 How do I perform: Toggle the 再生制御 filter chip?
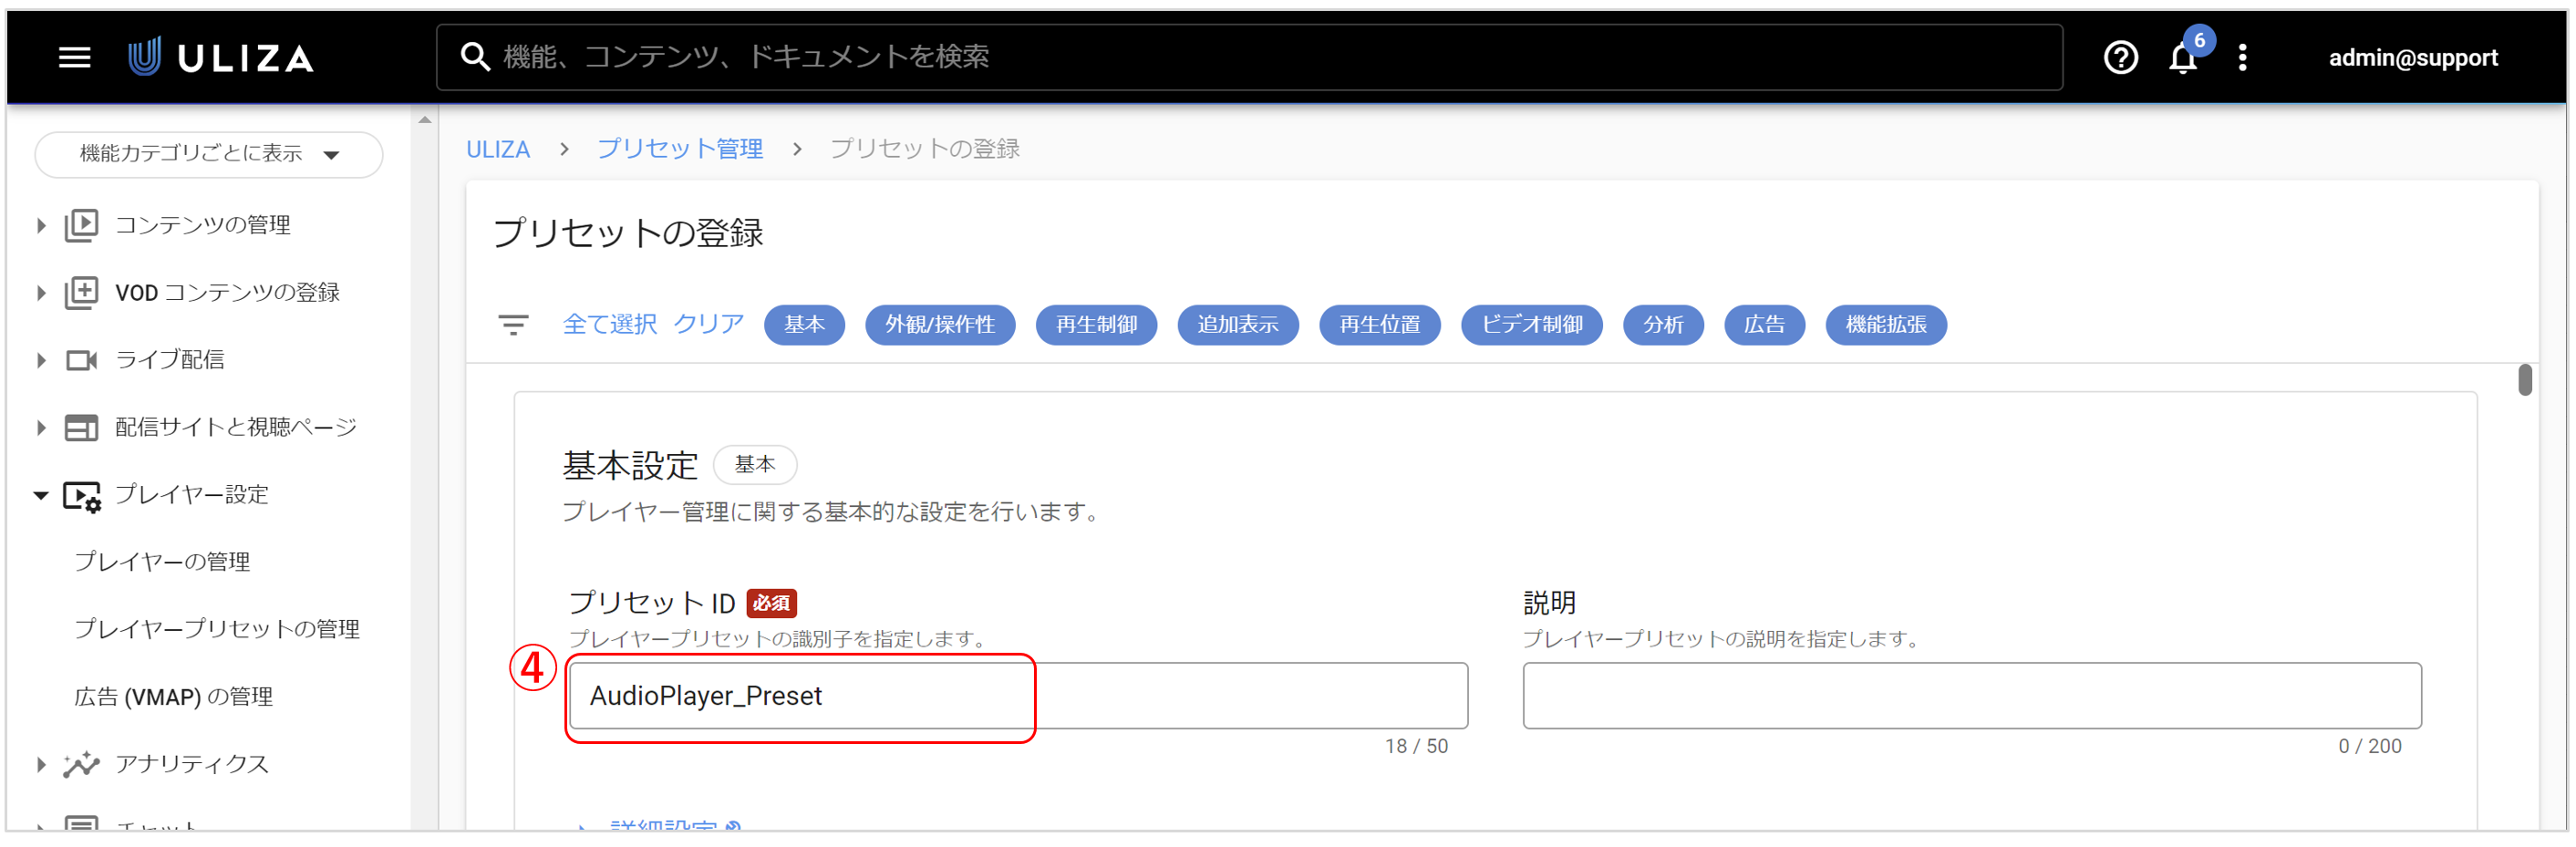coord(1097,324)
